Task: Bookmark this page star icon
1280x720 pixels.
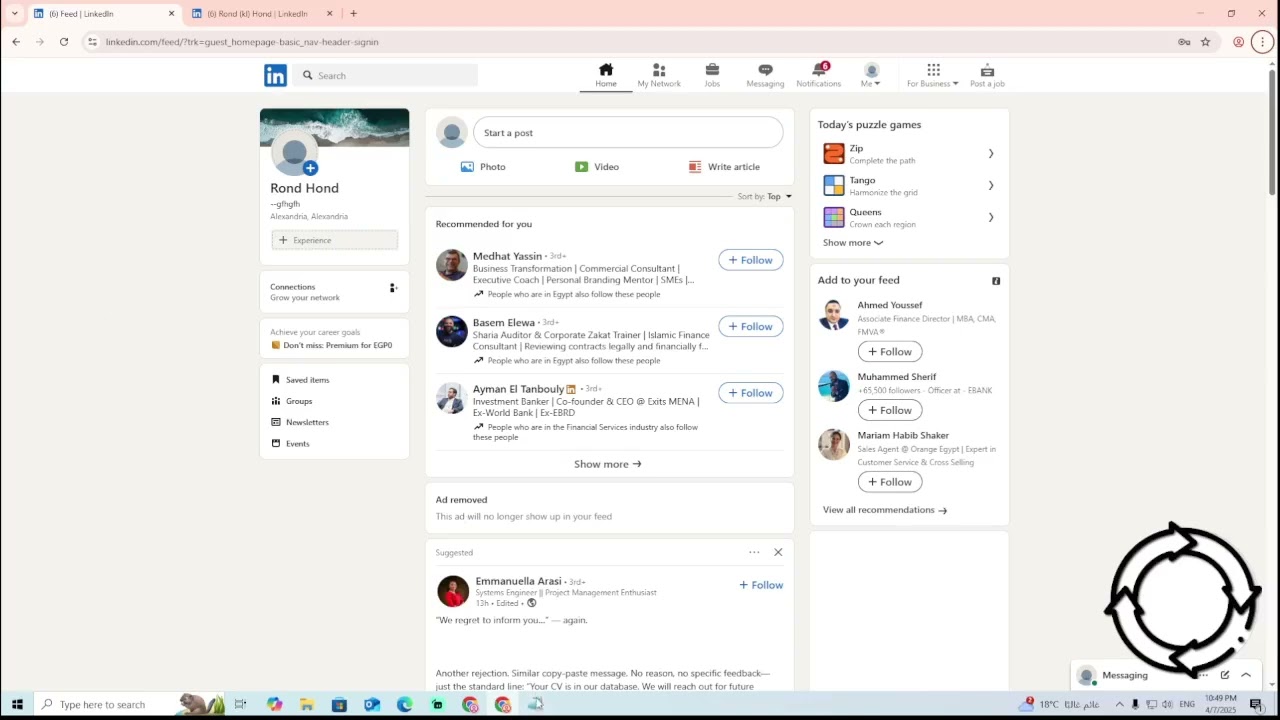Action: (x=1206, y=42)
